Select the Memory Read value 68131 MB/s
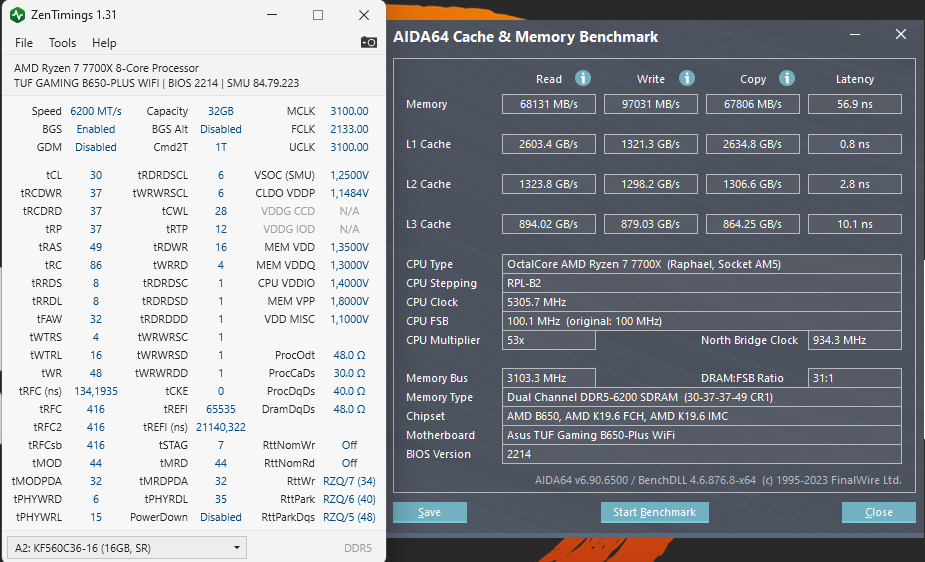The height and width of the screenshot is (562, 925). (549, 104)
